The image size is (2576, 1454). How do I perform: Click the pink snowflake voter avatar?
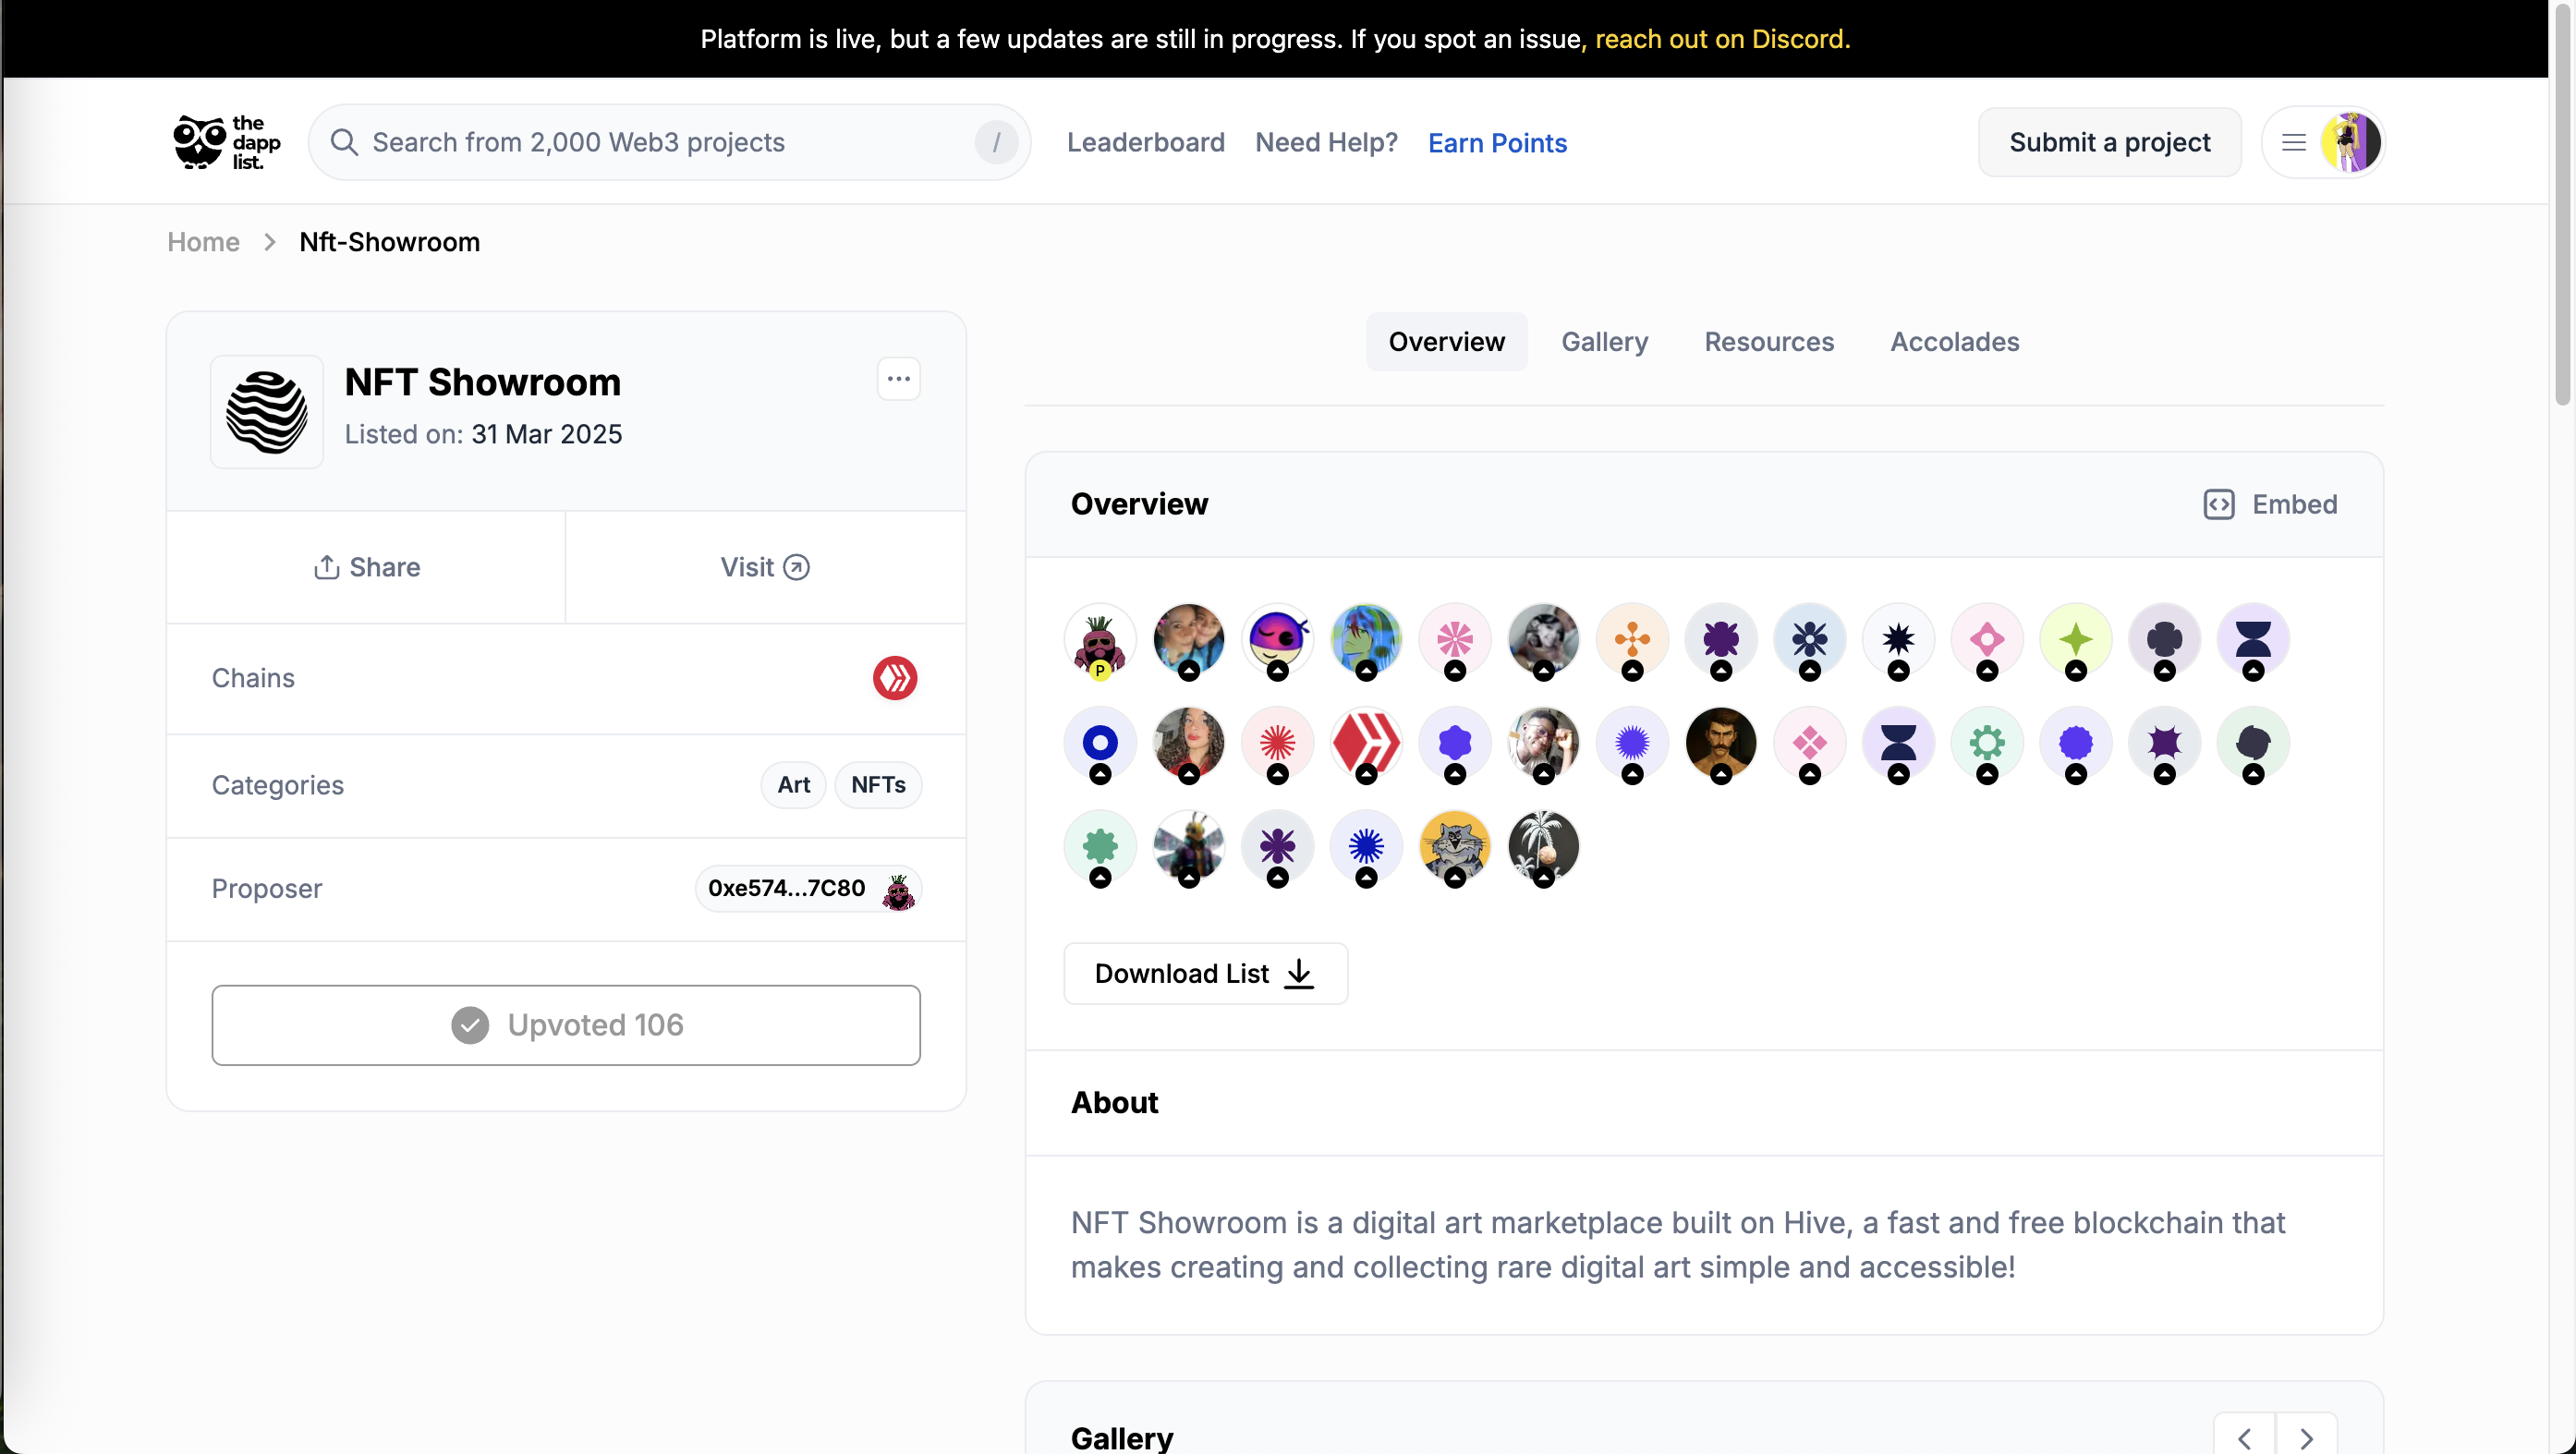point(1455,640)
